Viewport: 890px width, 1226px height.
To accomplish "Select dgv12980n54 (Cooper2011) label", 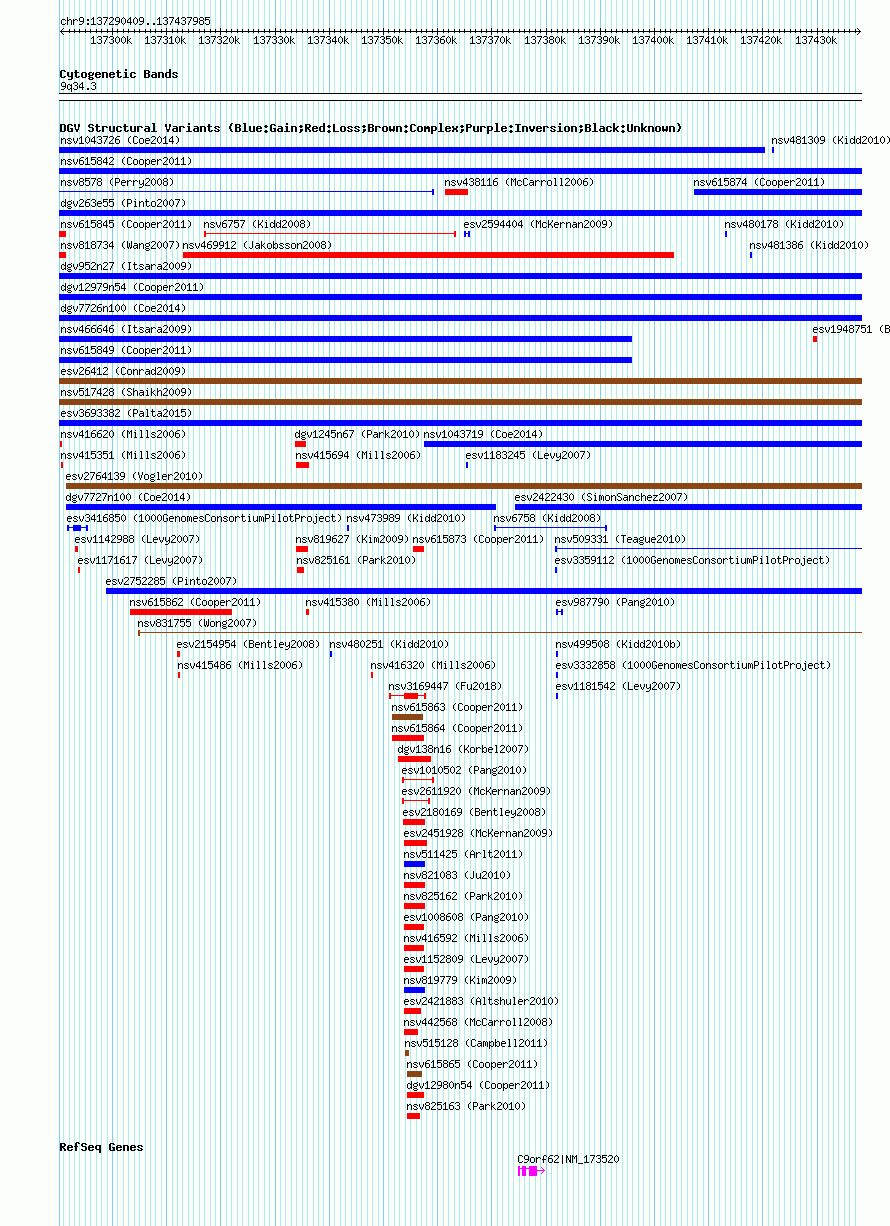I will [x=478, y=1085].
